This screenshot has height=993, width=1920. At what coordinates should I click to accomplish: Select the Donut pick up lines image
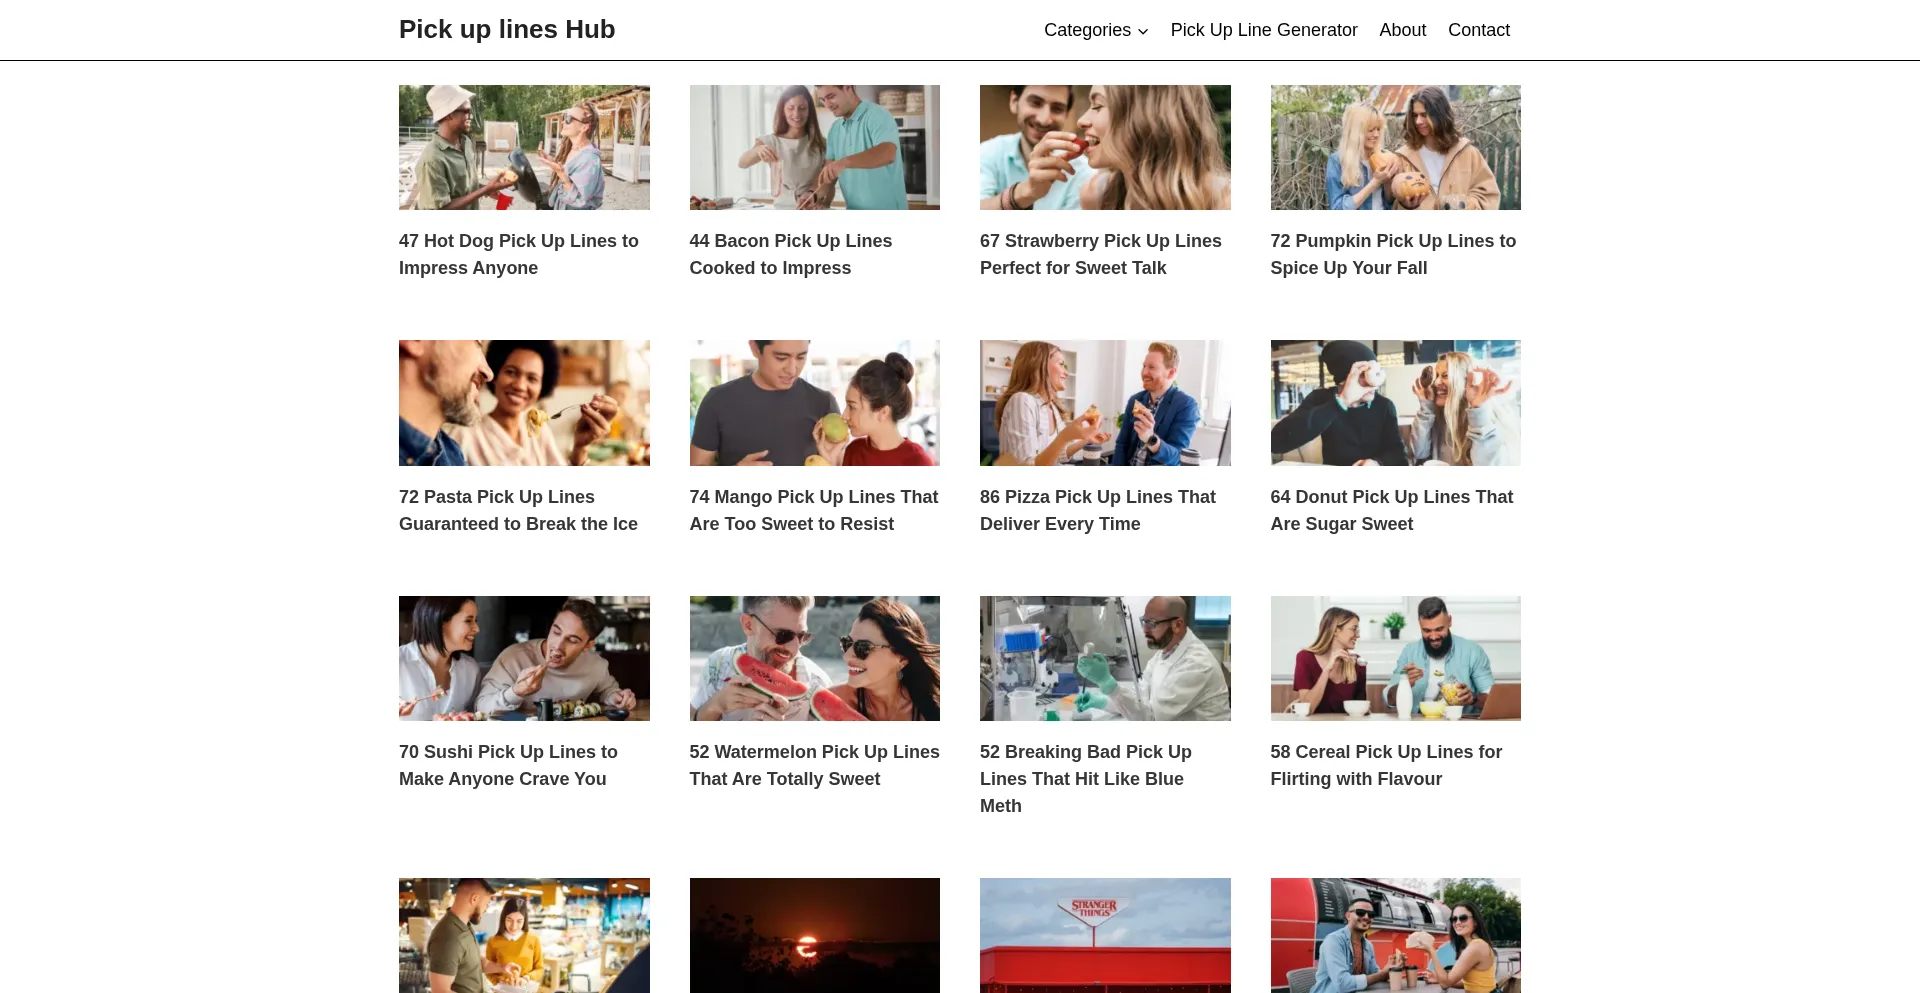pyautogui.click(x=1396, y=403)
